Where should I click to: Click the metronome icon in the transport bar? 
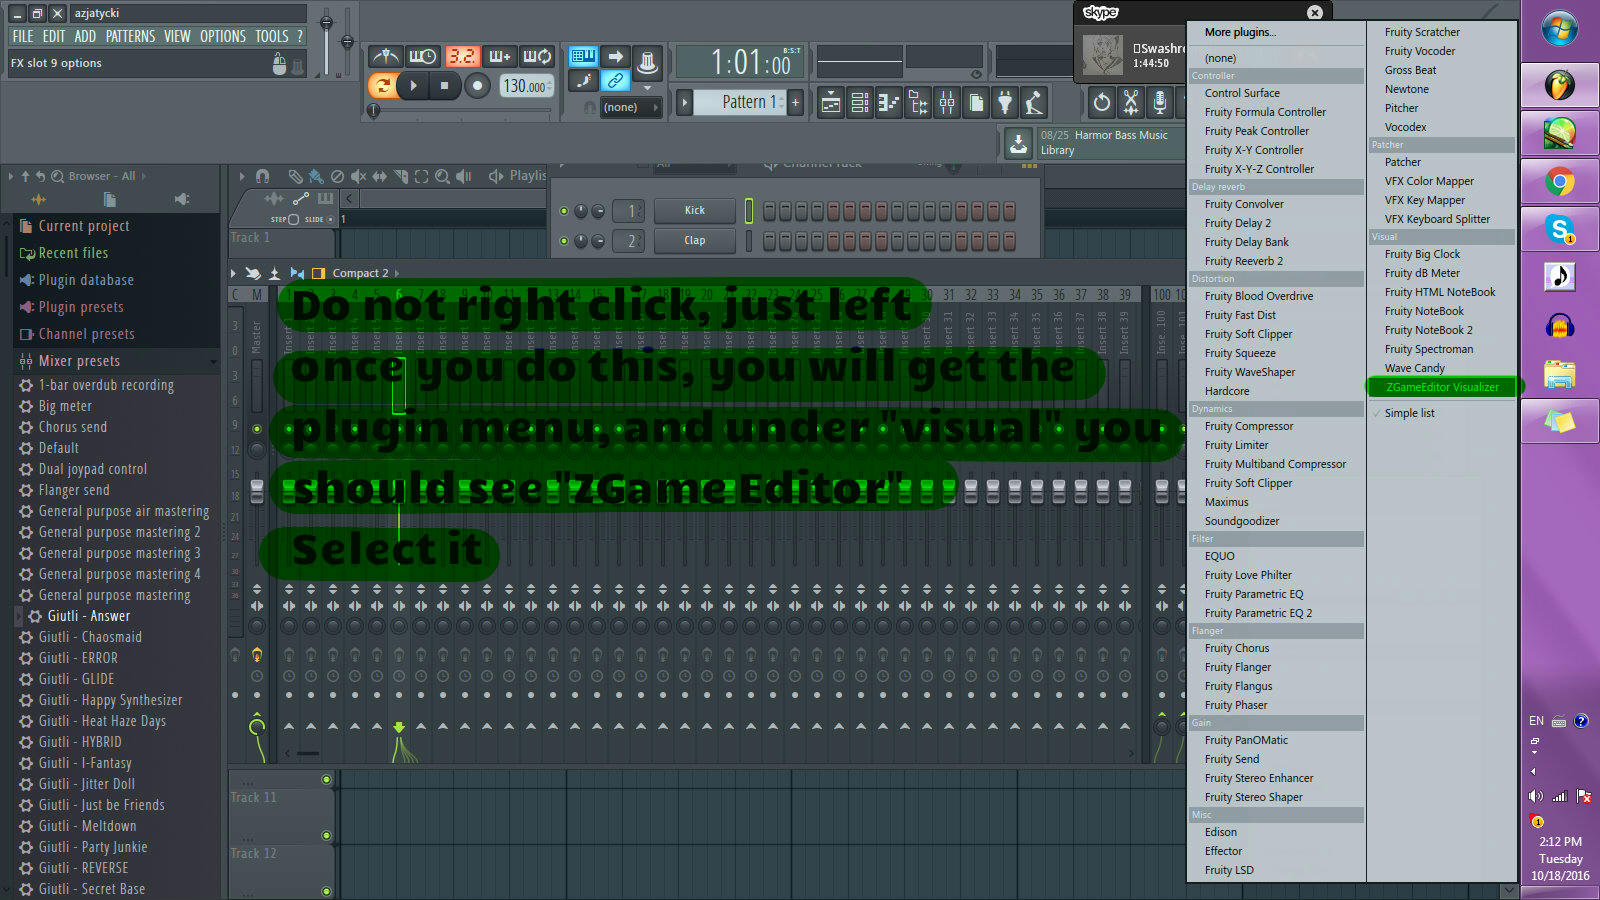click(x=385, y=57)
